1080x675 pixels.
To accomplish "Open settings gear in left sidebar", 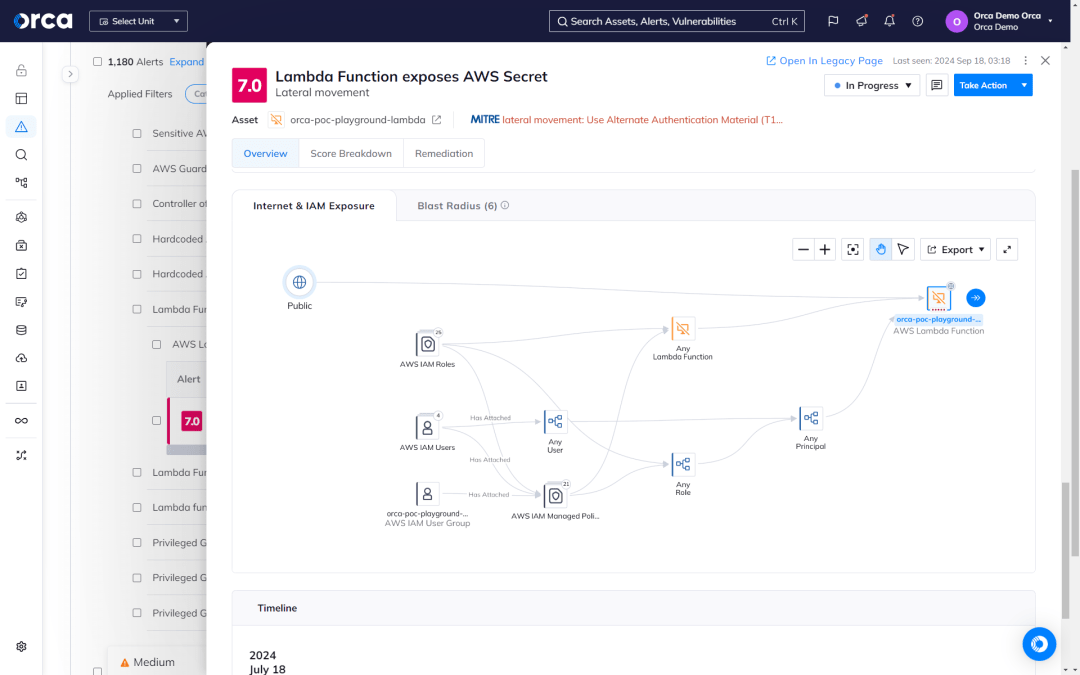I will 21,647.
